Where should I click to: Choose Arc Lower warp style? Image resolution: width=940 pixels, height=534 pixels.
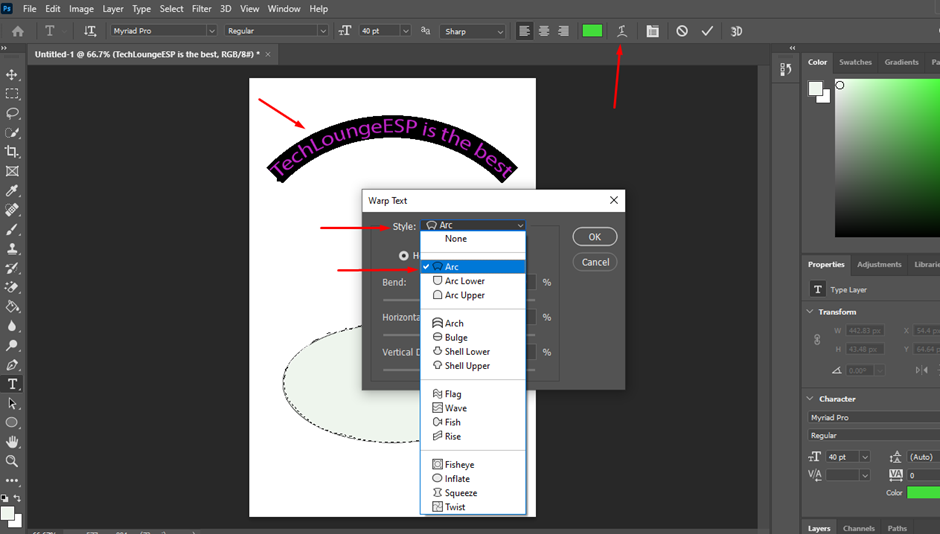473,280
